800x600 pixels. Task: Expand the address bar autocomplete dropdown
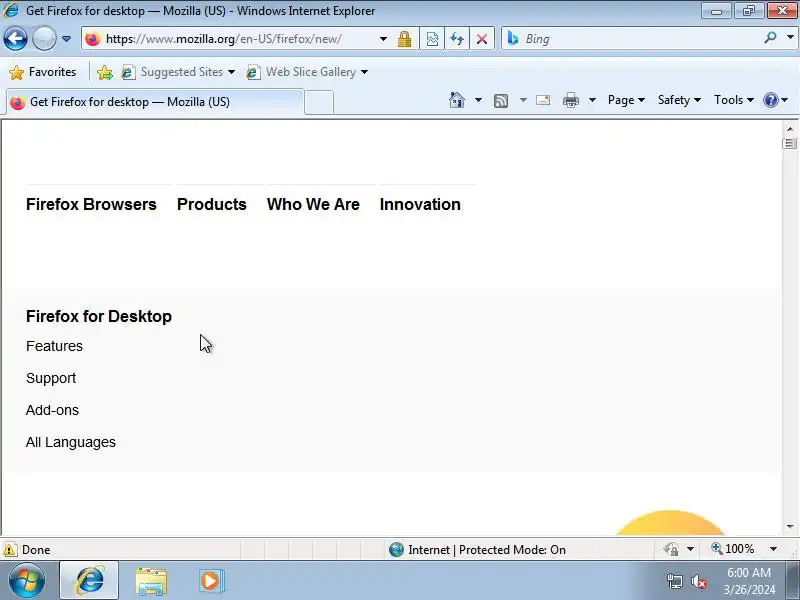[x=383, y=39]
